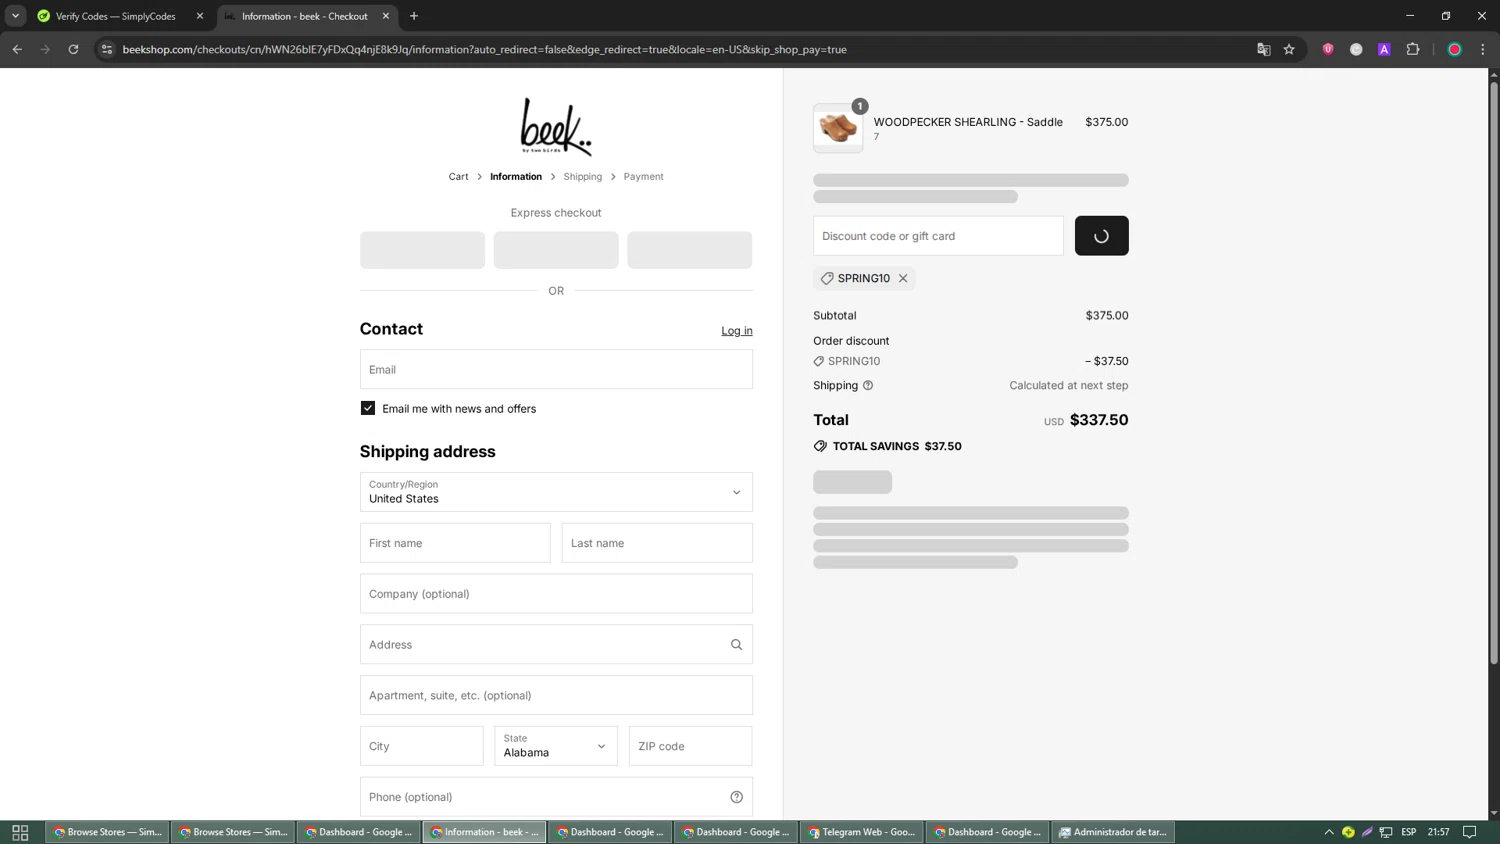Click the first express checkout placeholder button
This screenshot has width=1500, height=844.
(x=422, y=250)
